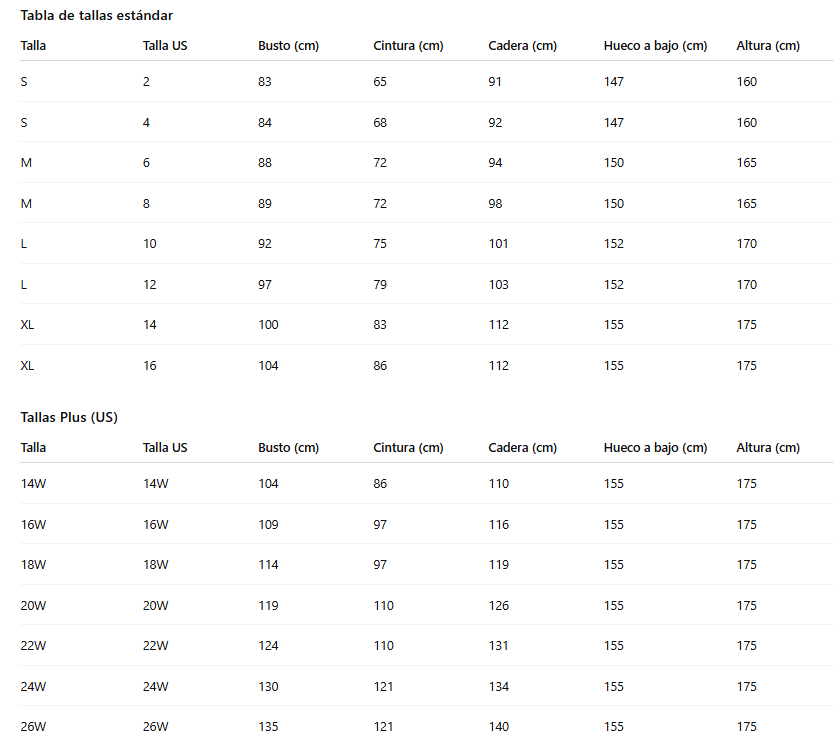Viewport: 834px width, 751px height.
Task: Click hip value 126 in the 20W row
Action: [x=498, y=606]
